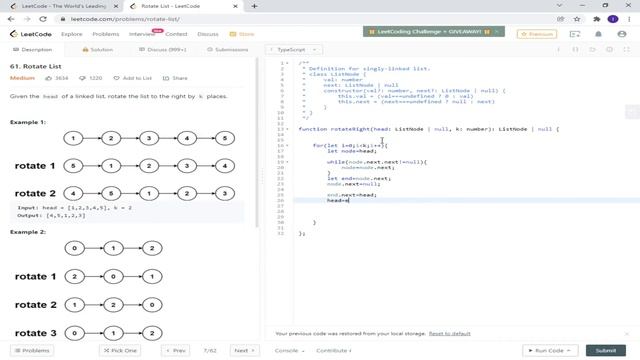The width and height of the screenshot is (640, 360).
Task: Click the editor info icon
Action: click(x=558, y=49)
